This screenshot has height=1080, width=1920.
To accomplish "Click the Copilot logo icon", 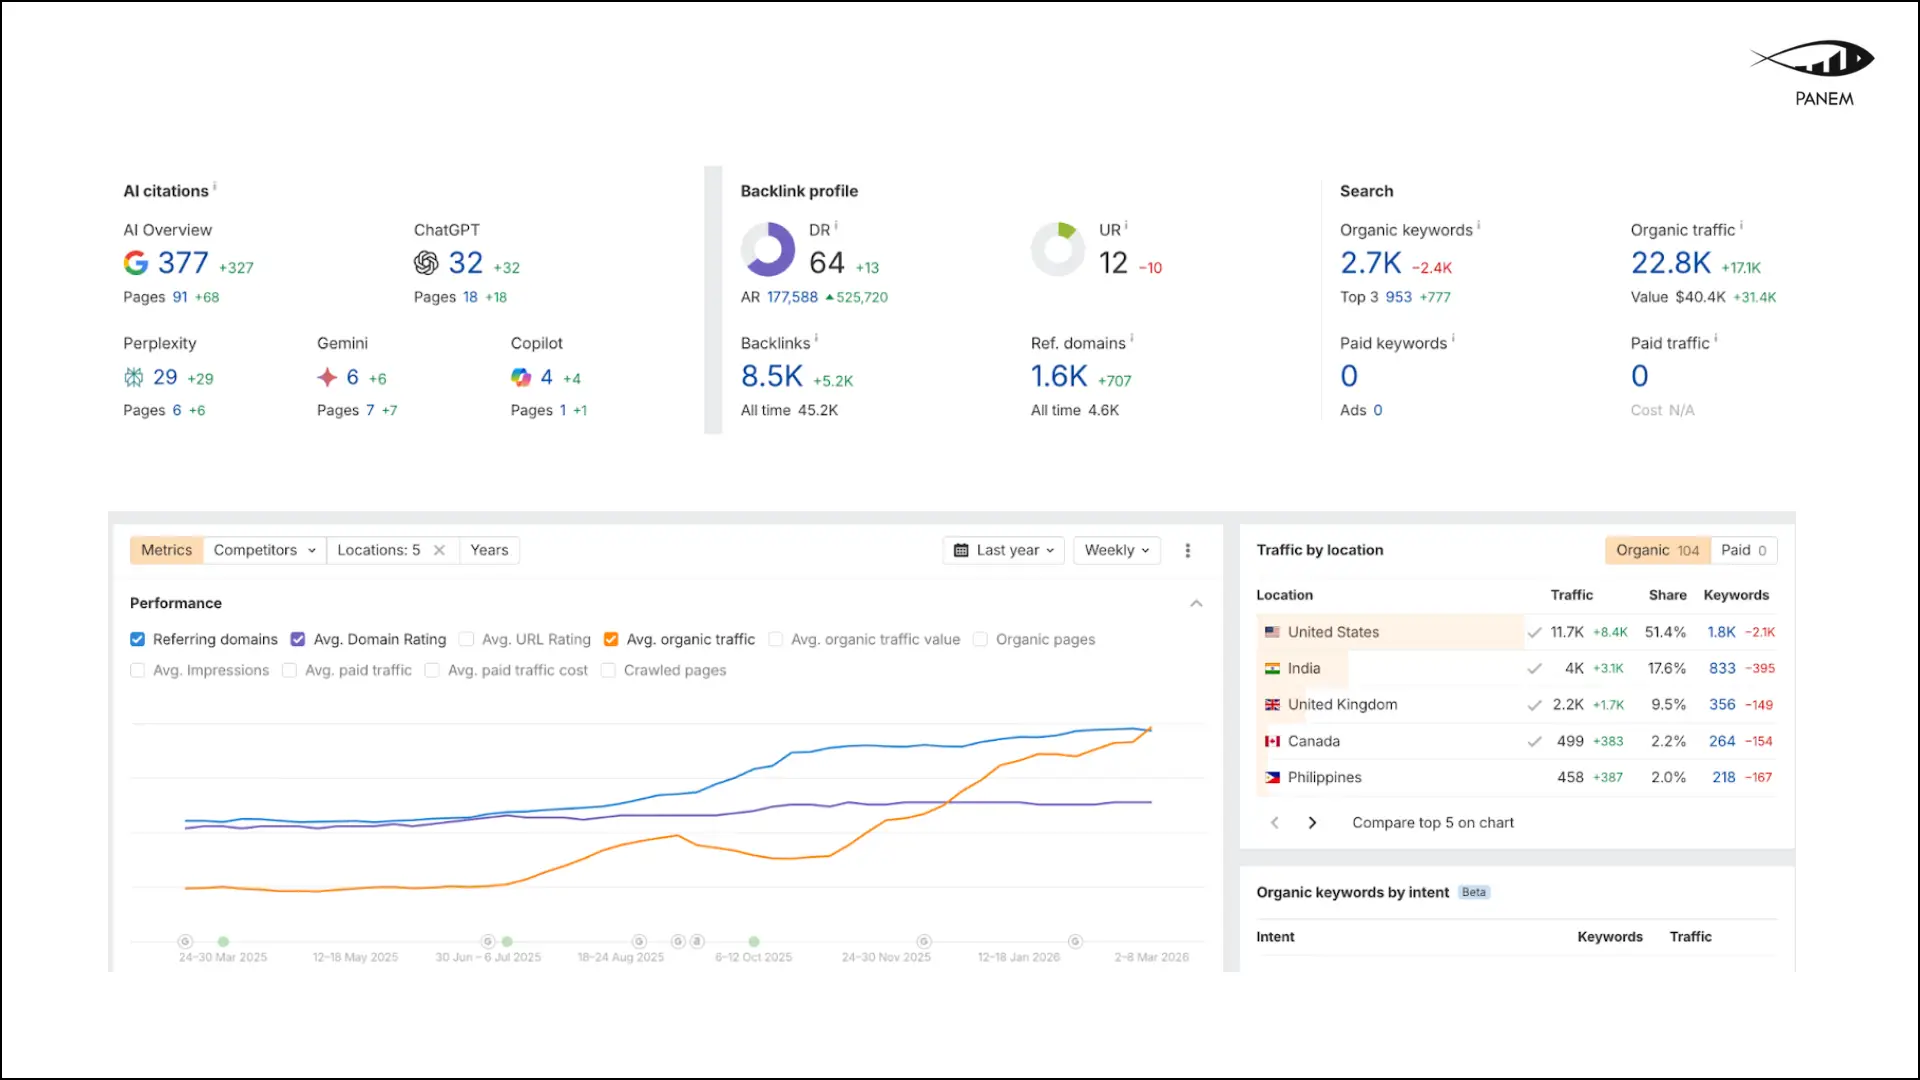I will 521,377.
